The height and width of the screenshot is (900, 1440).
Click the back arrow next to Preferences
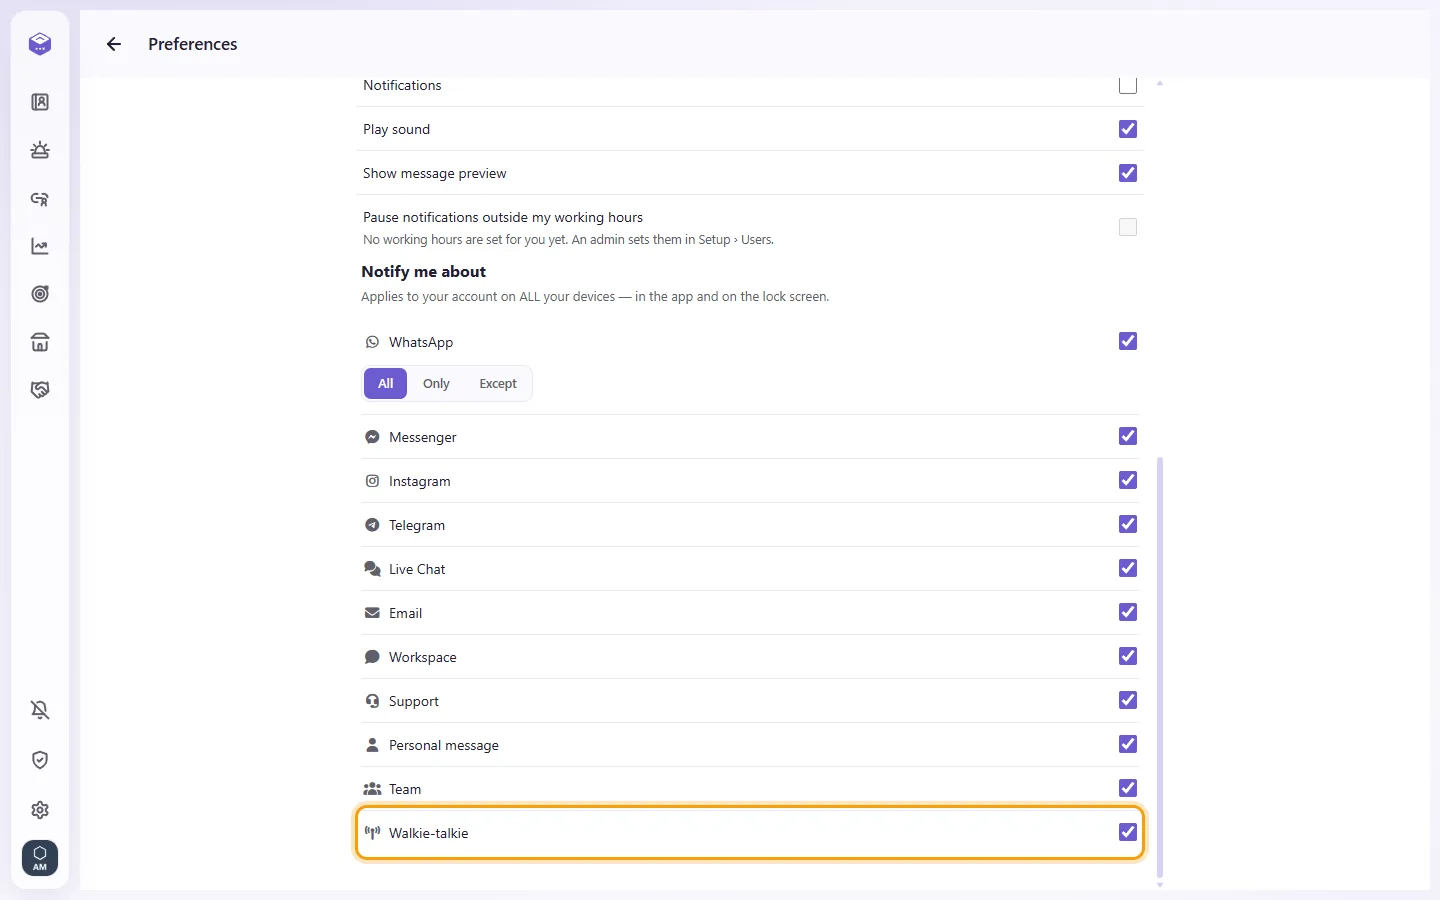click(114, 44)
